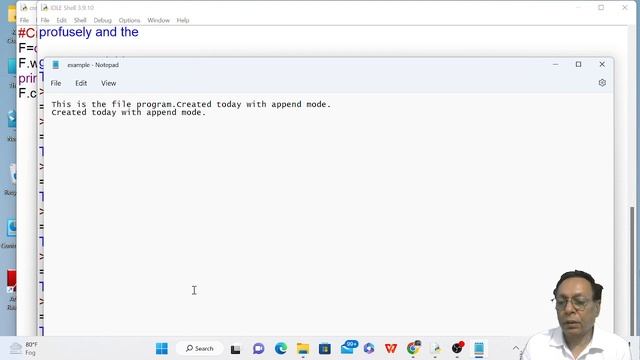Switch to Python IDLE taskbar icon
The height and width of the screenshot is (360, 640).
pos(436,349)
